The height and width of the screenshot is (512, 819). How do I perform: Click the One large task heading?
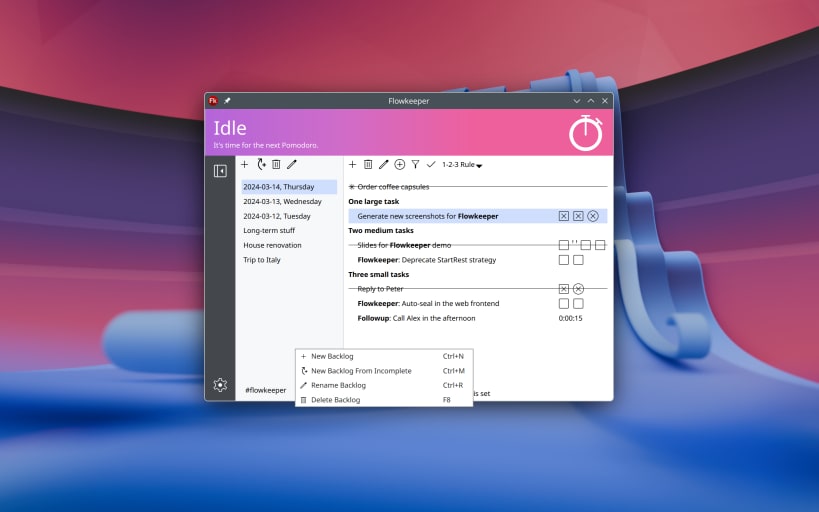point(373,201)
